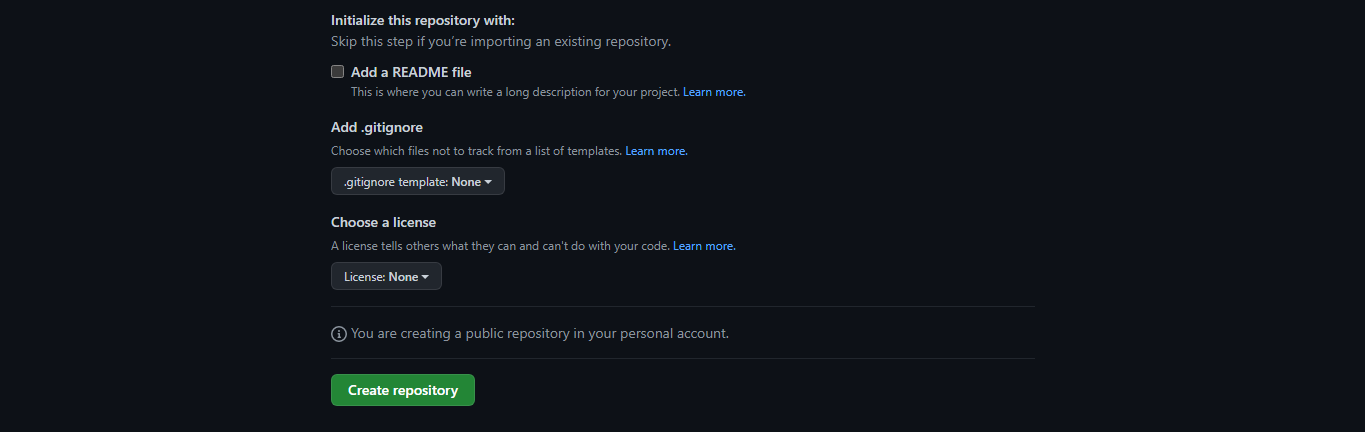Open Learn more link for .gitignore templates

pos(656,151)
